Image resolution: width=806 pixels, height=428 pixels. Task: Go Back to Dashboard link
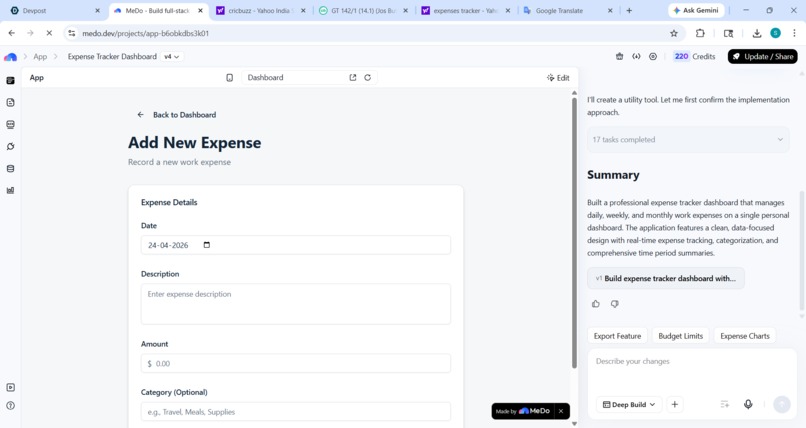tap(177, 115)
